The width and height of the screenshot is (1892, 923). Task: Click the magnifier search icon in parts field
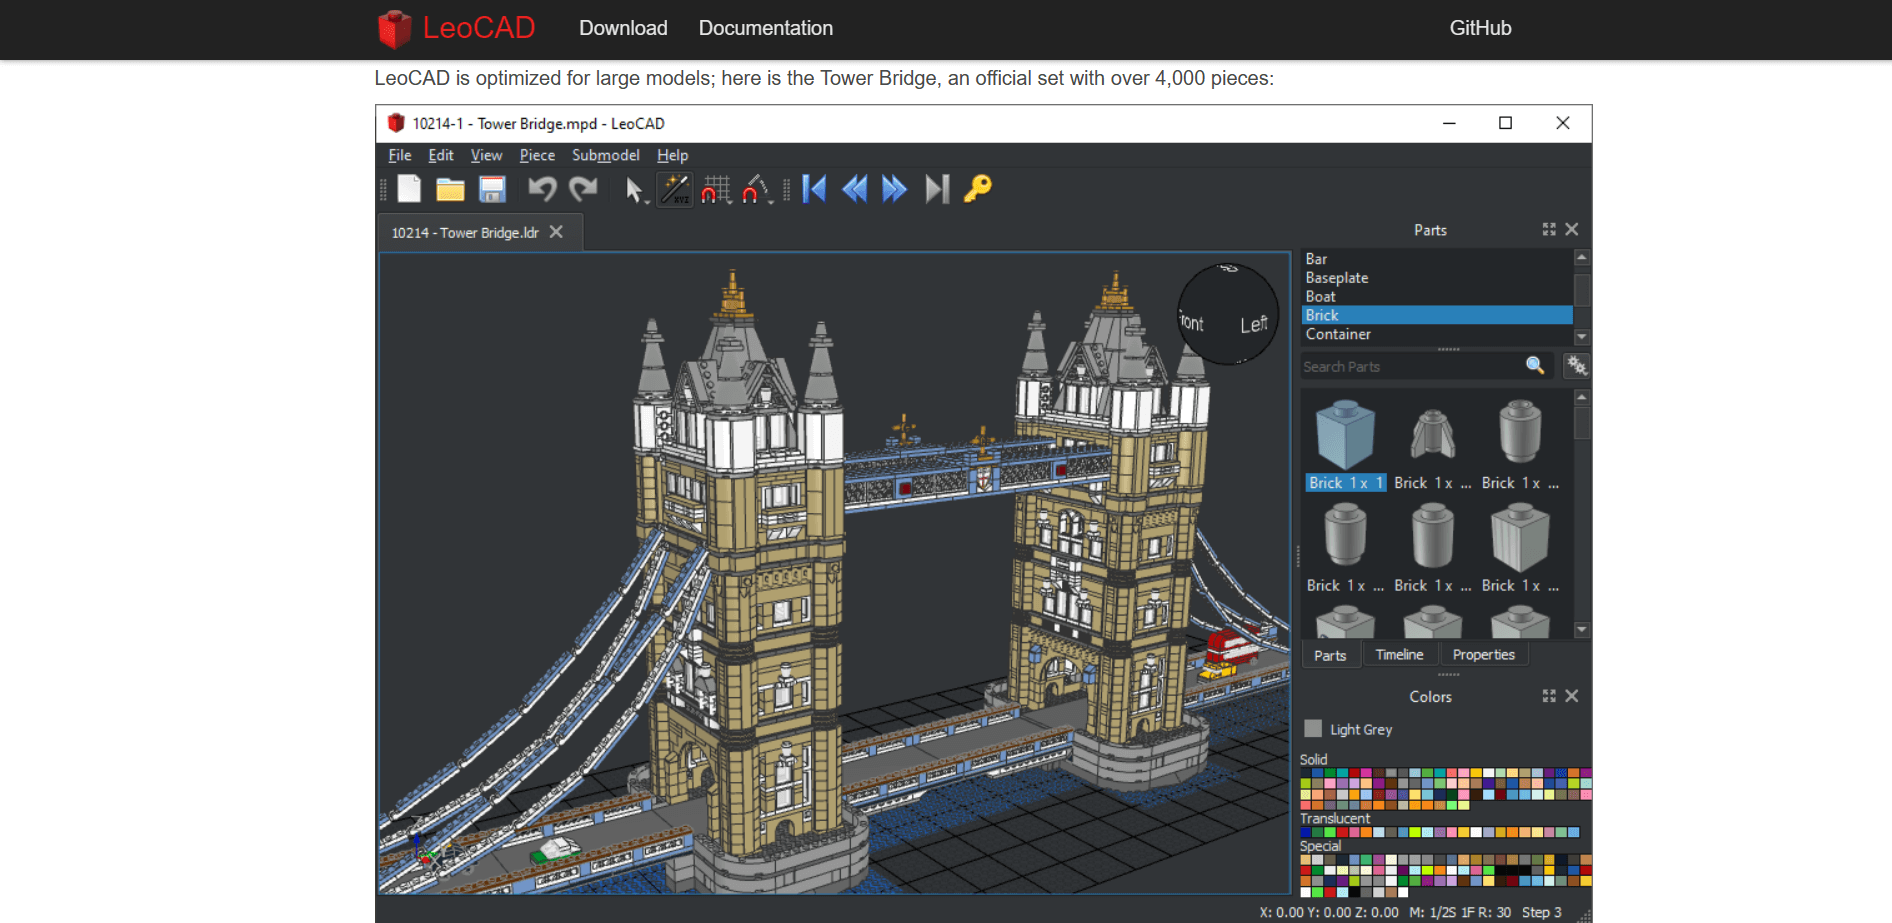point(1535,366)
